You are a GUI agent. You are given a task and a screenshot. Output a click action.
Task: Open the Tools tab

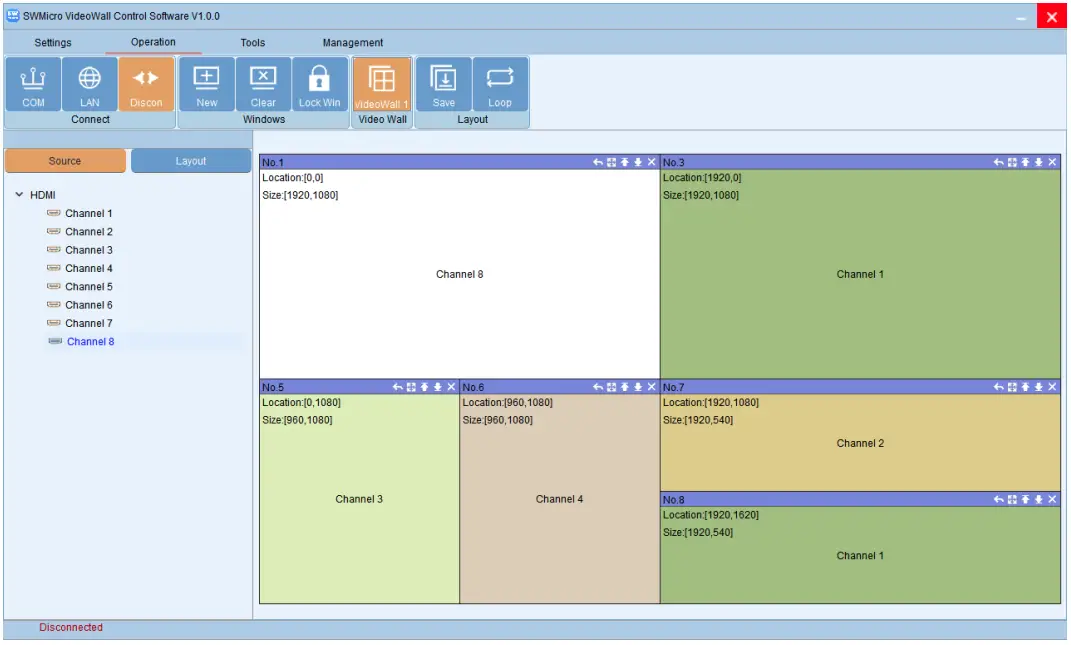point(253,42)
